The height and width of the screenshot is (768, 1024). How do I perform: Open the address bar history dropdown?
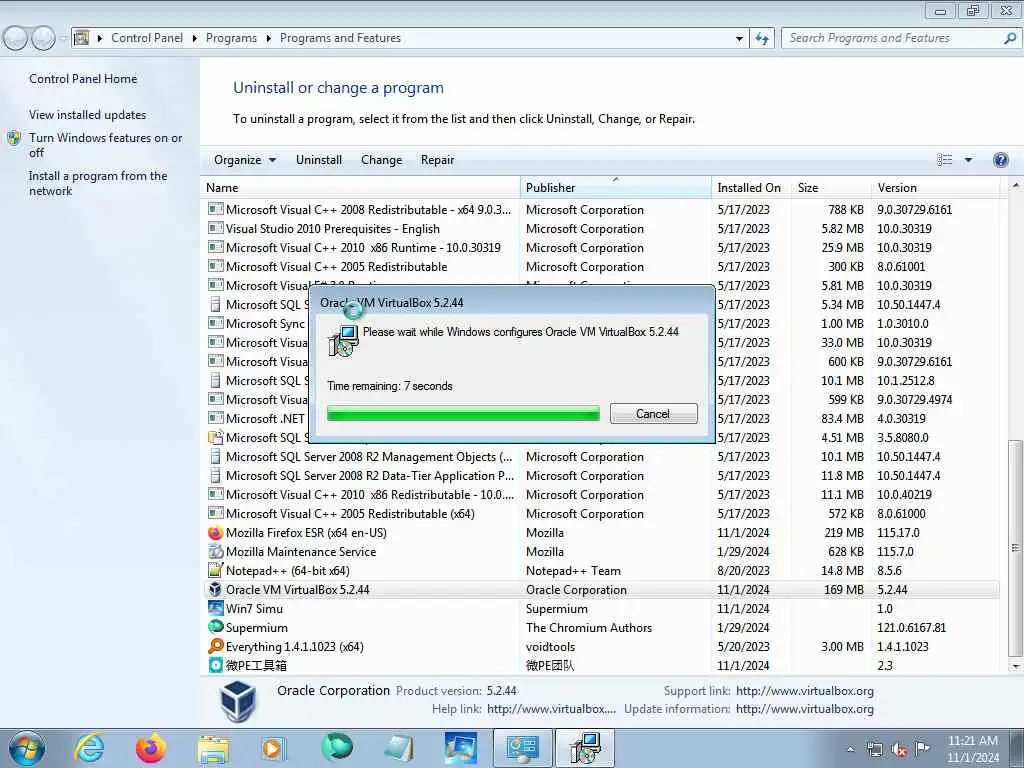(739, 39)
